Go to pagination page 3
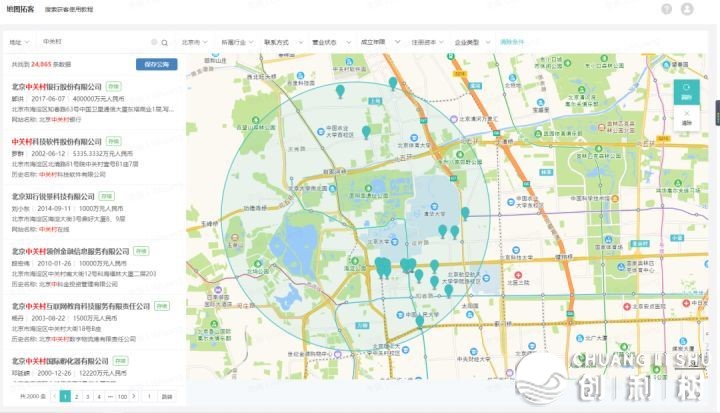Viewport: 720px width, 413px height. click(88, 396)
